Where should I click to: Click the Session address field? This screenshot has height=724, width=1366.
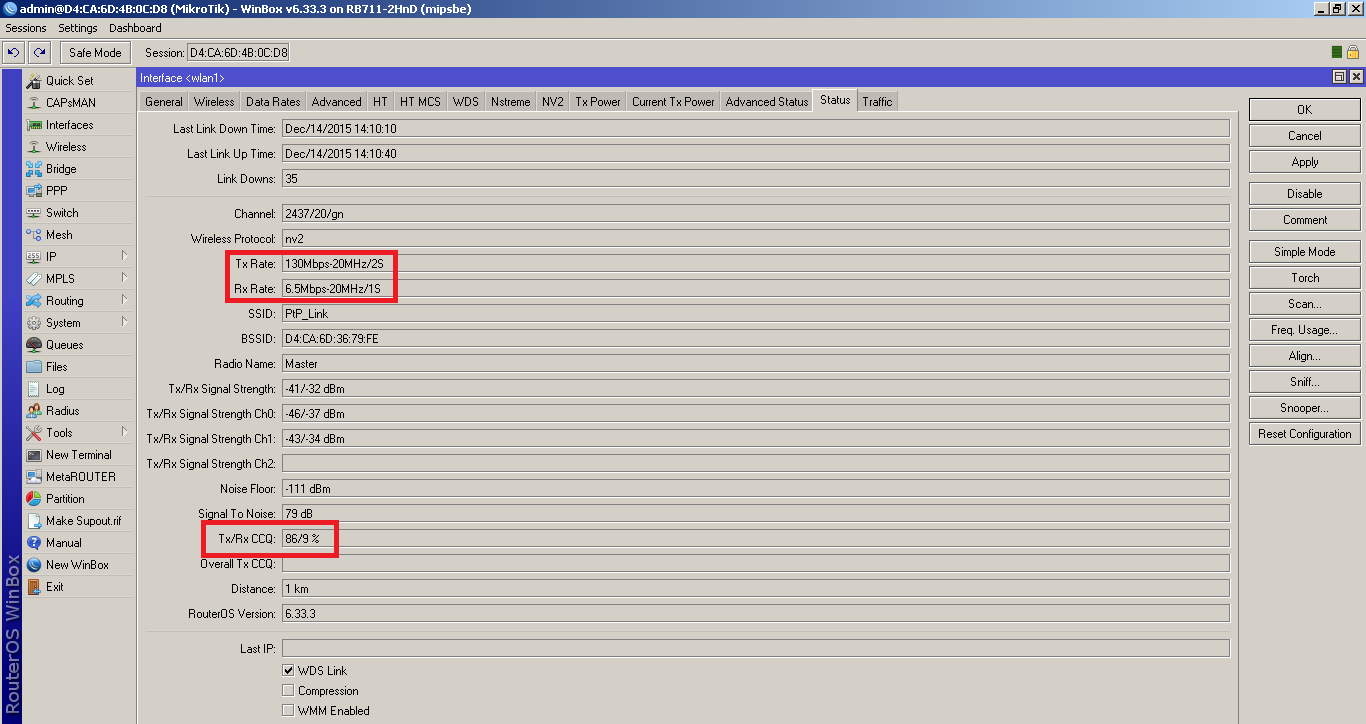point(238,53)
